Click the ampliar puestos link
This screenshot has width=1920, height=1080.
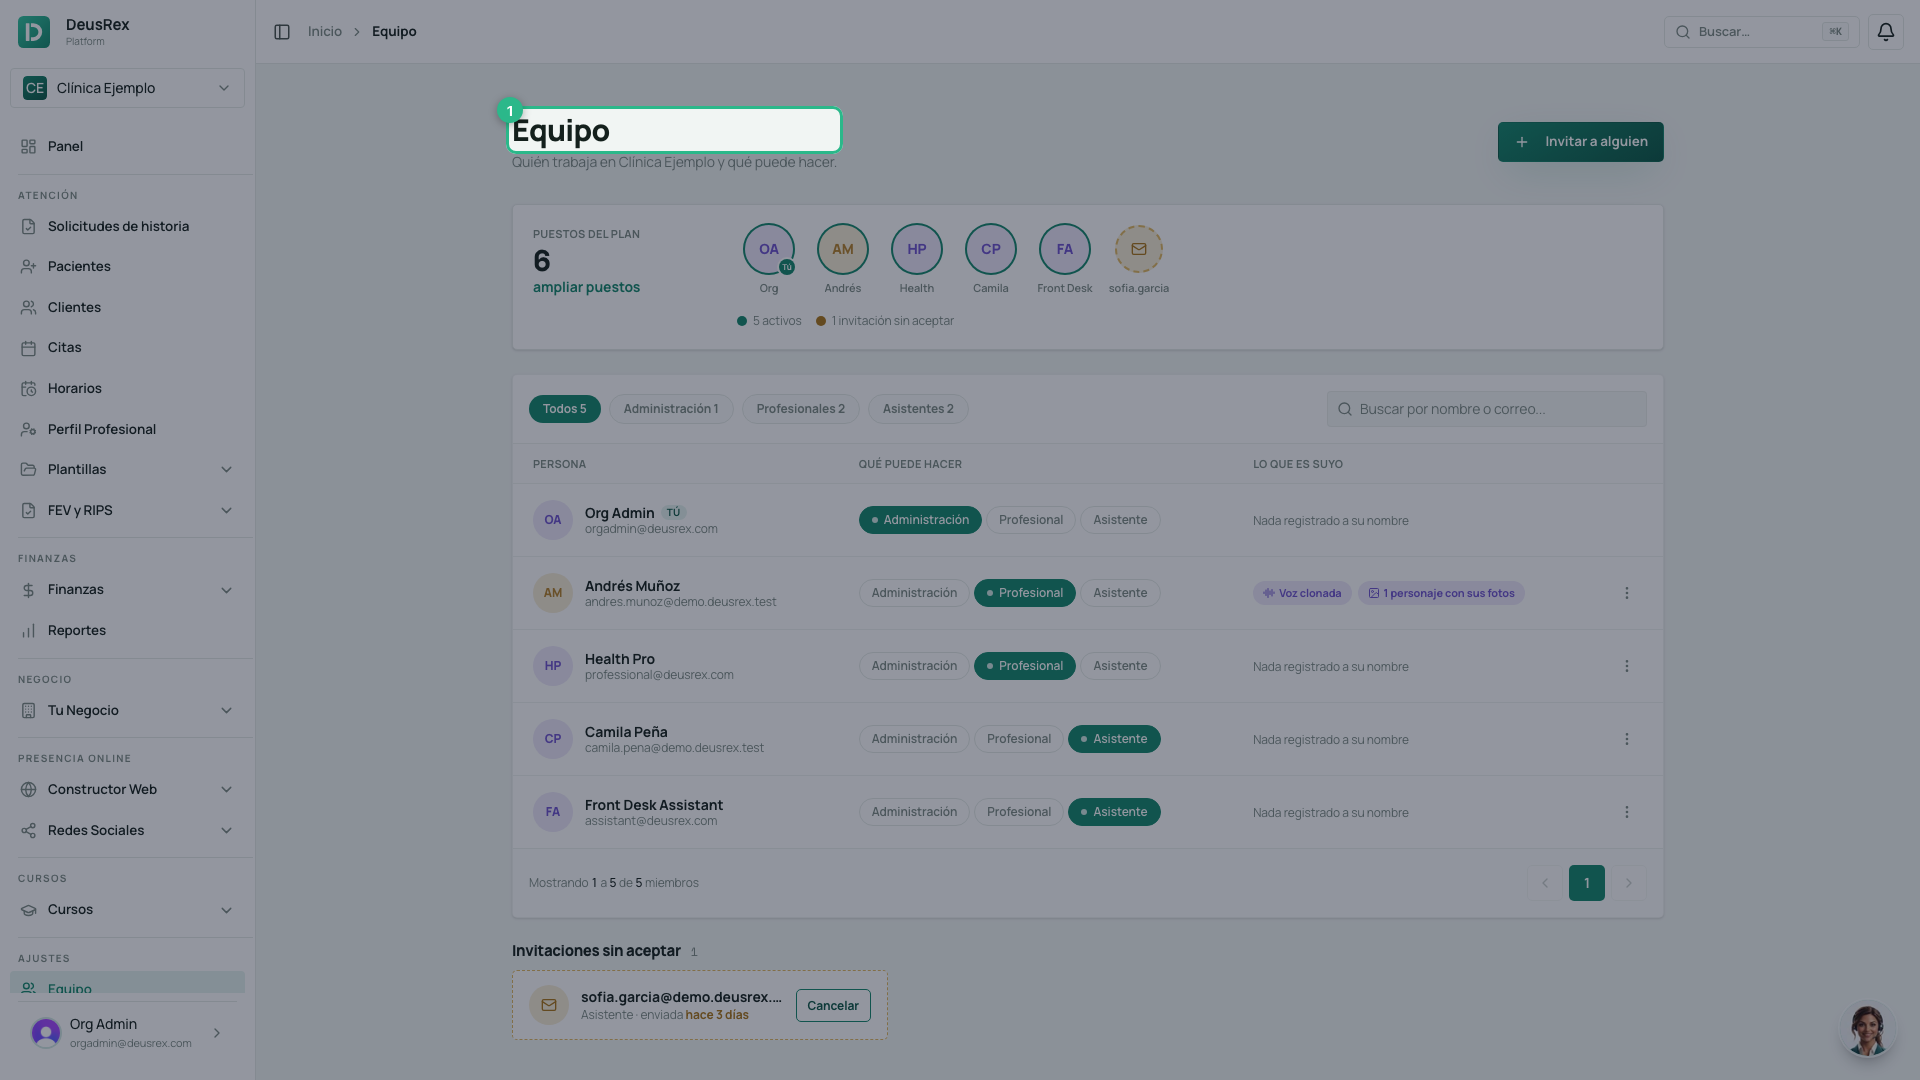(x=586, y=287)
